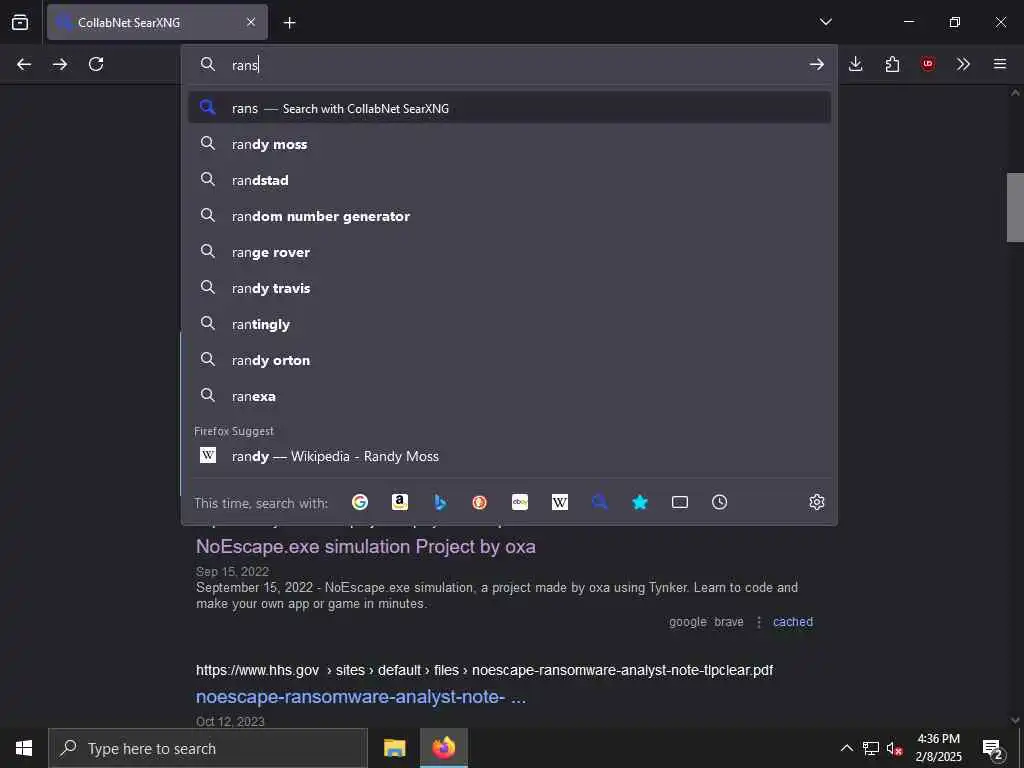
Task: Choose the 'rantingly' suggestion
Action: 509,324
